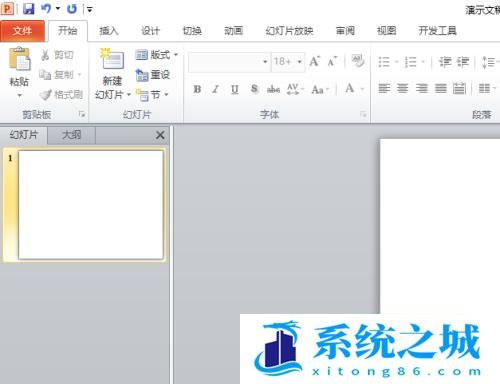Toggle Align Text Left
Image resolution: width=500 pixels, height=384 pixels.
pos(384,88)
